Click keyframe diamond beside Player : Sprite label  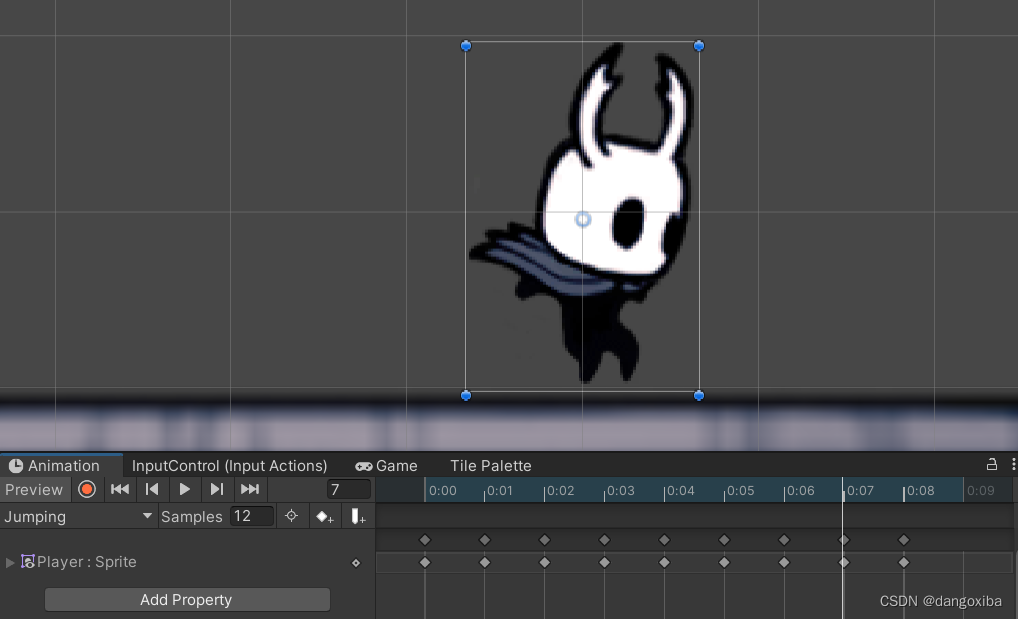click(x=356, y=563)
